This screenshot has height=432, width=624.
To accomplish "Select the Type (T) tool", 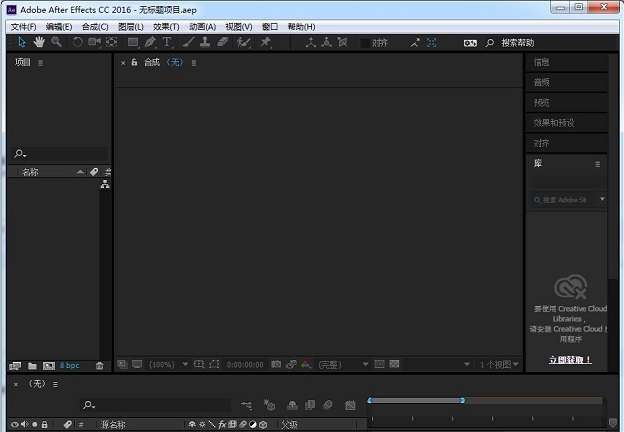I will point(167,42).
